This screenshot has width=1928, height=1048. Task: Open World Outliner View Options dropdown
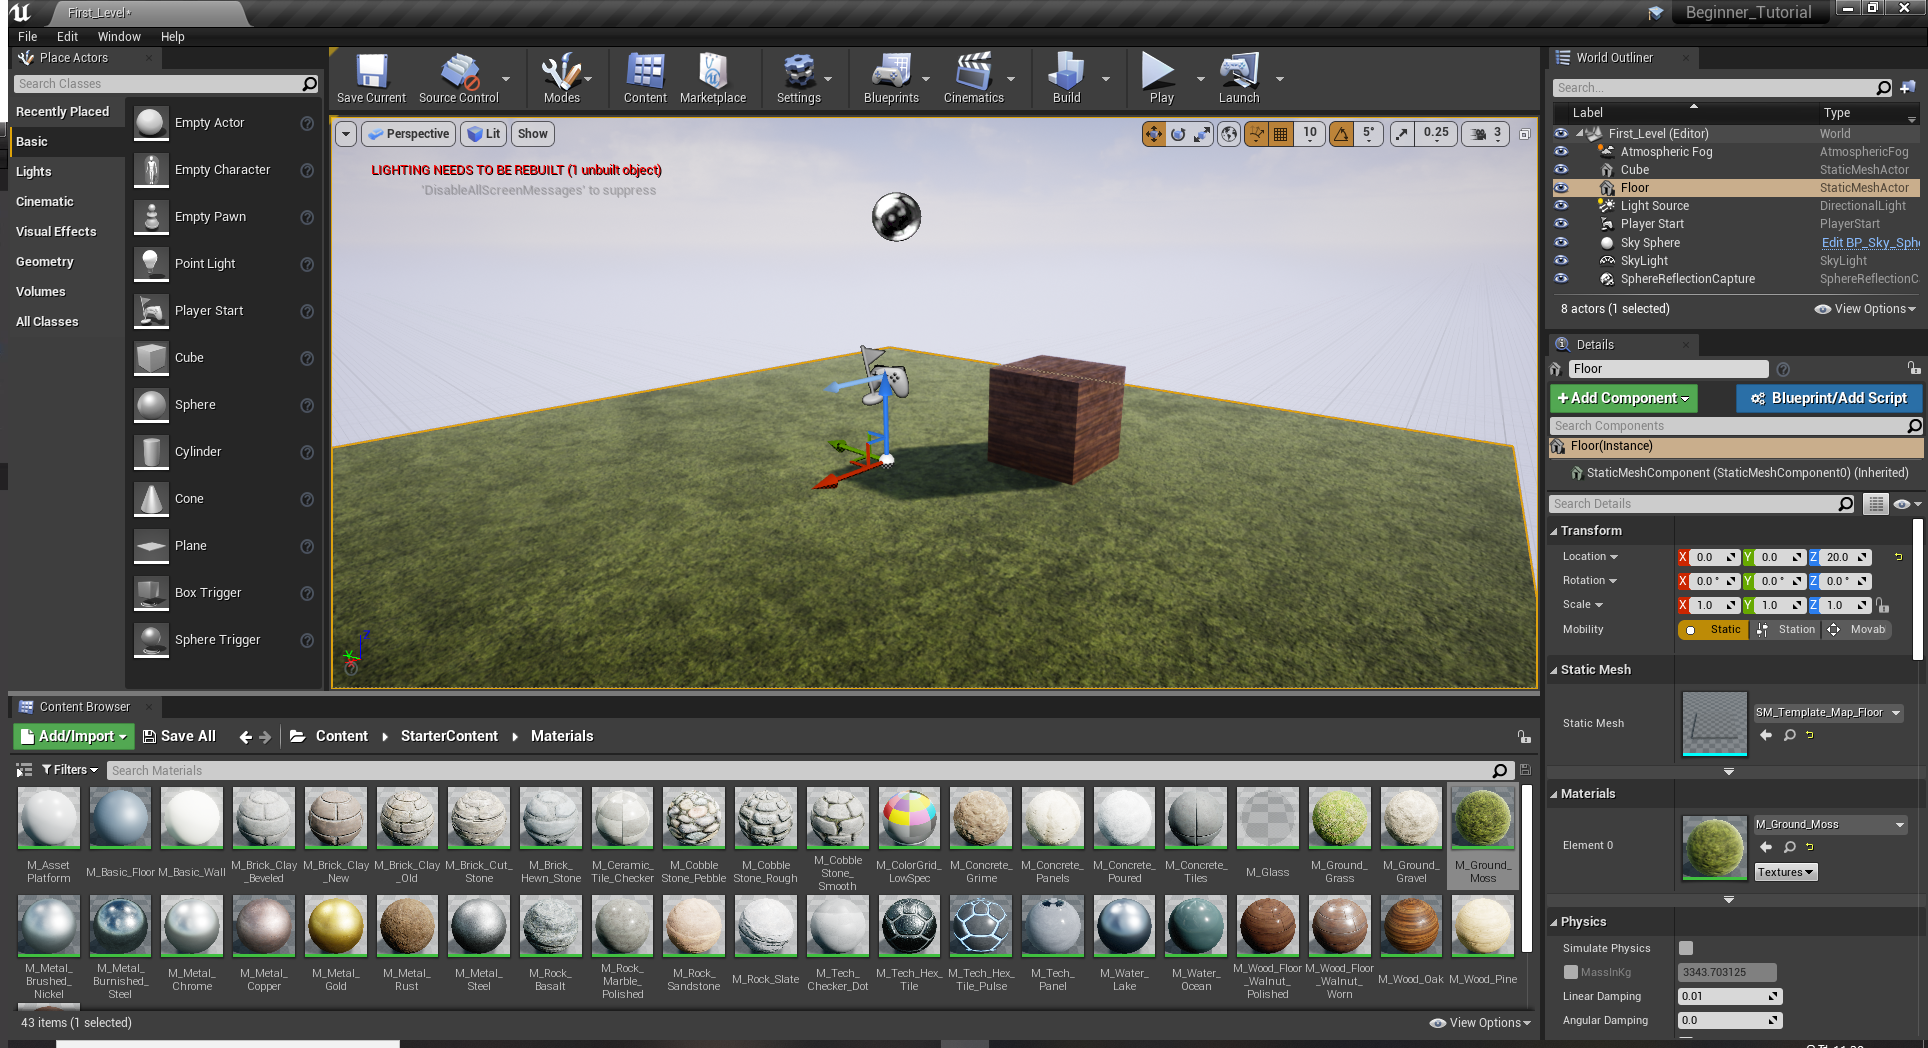point(1865,309)
